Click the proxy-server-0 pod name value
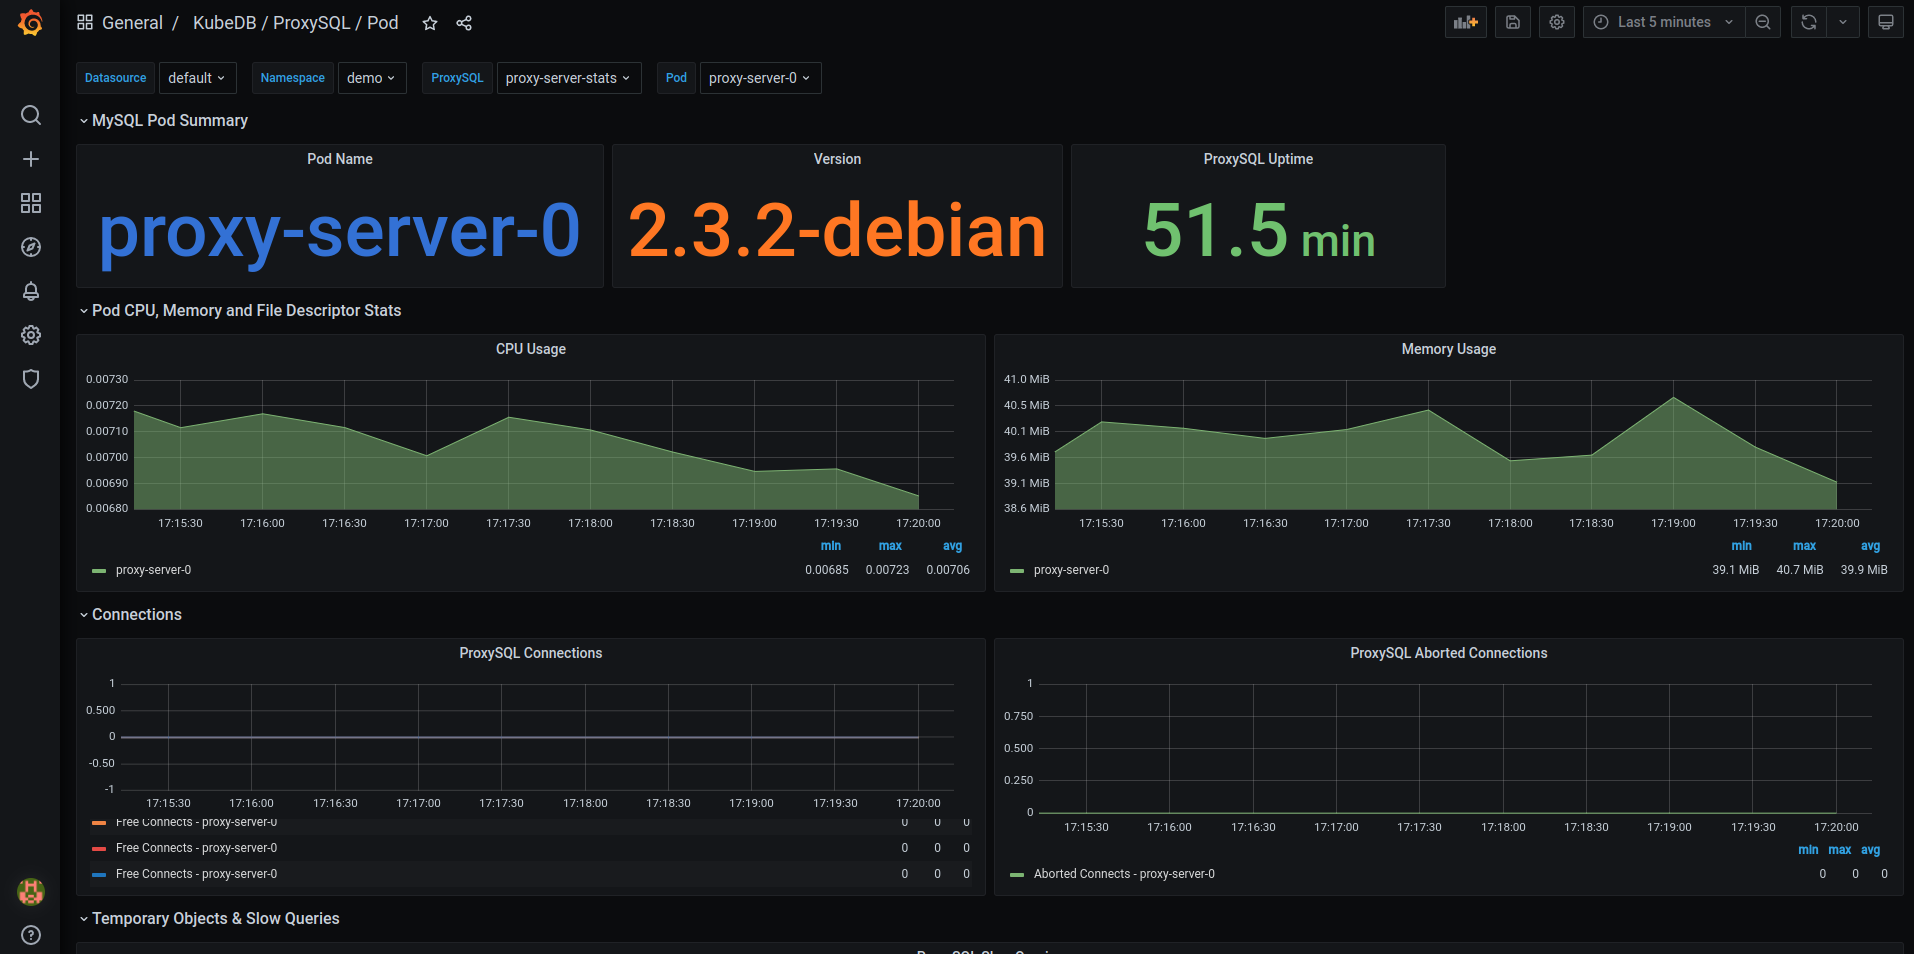Viewport: 1914px width, 954px height. pyautogui.click(x=340, y=232)
